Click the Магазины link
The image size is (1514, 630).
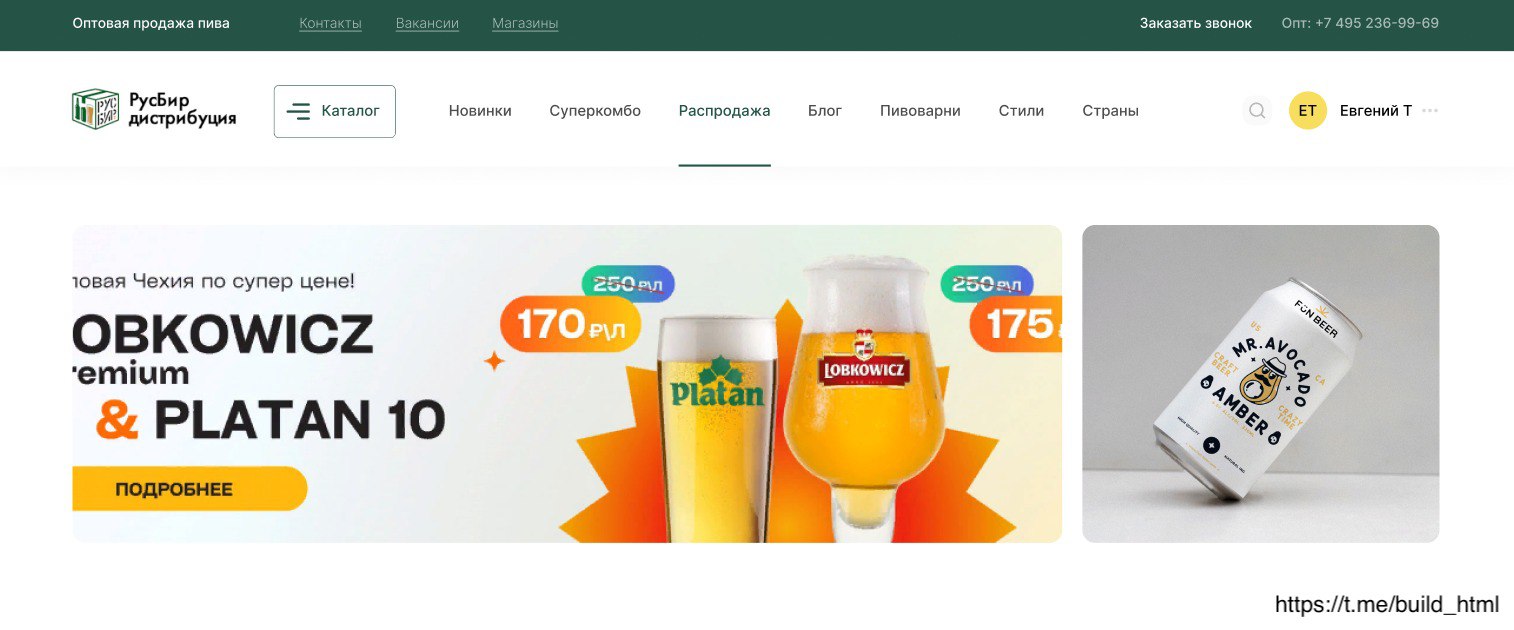(x=525, y=23)
